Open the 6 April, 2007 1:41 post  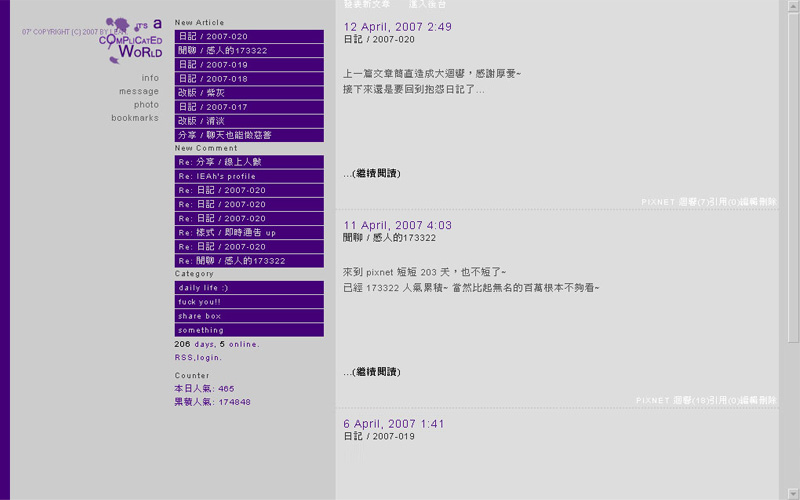[394, 424]
